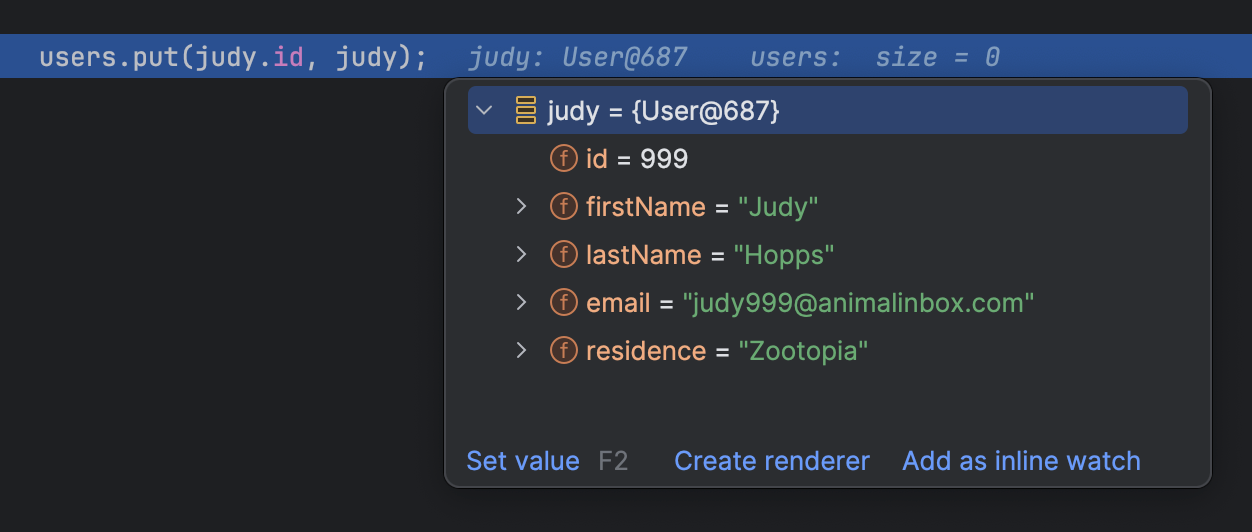Viewport: 1252px width, 532px height.
Task: Click the field icon beside lastName
Action: (564, 255)
